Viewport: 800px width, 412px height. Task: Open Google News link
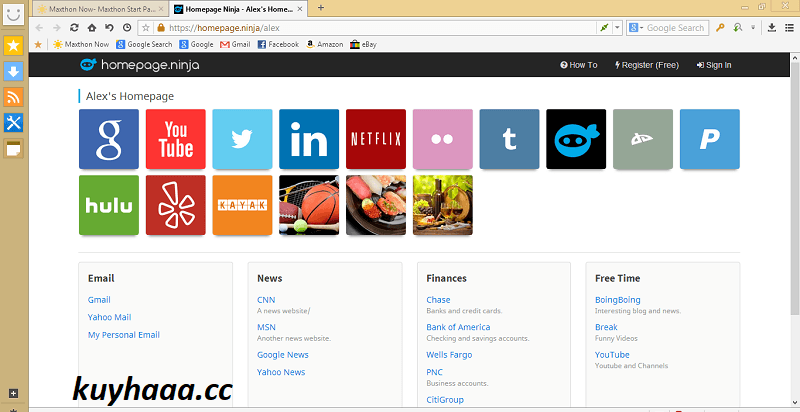point(283,355)
